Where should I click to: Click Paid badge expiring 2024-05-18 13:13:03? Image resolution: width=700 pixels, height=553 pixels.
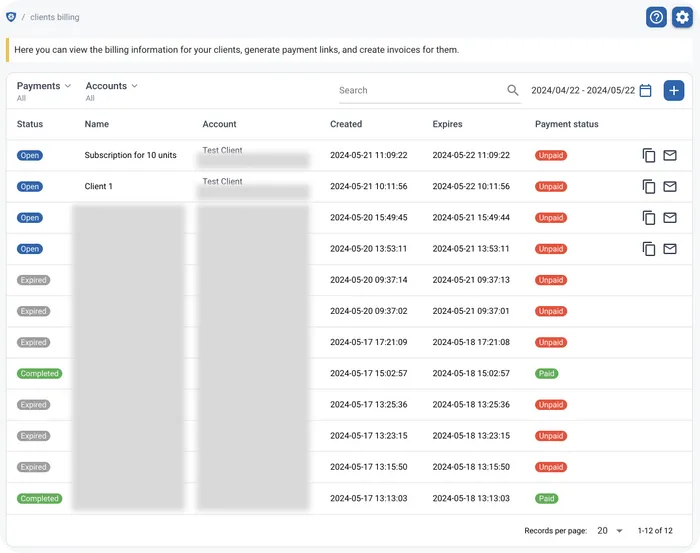coord(546,499)
